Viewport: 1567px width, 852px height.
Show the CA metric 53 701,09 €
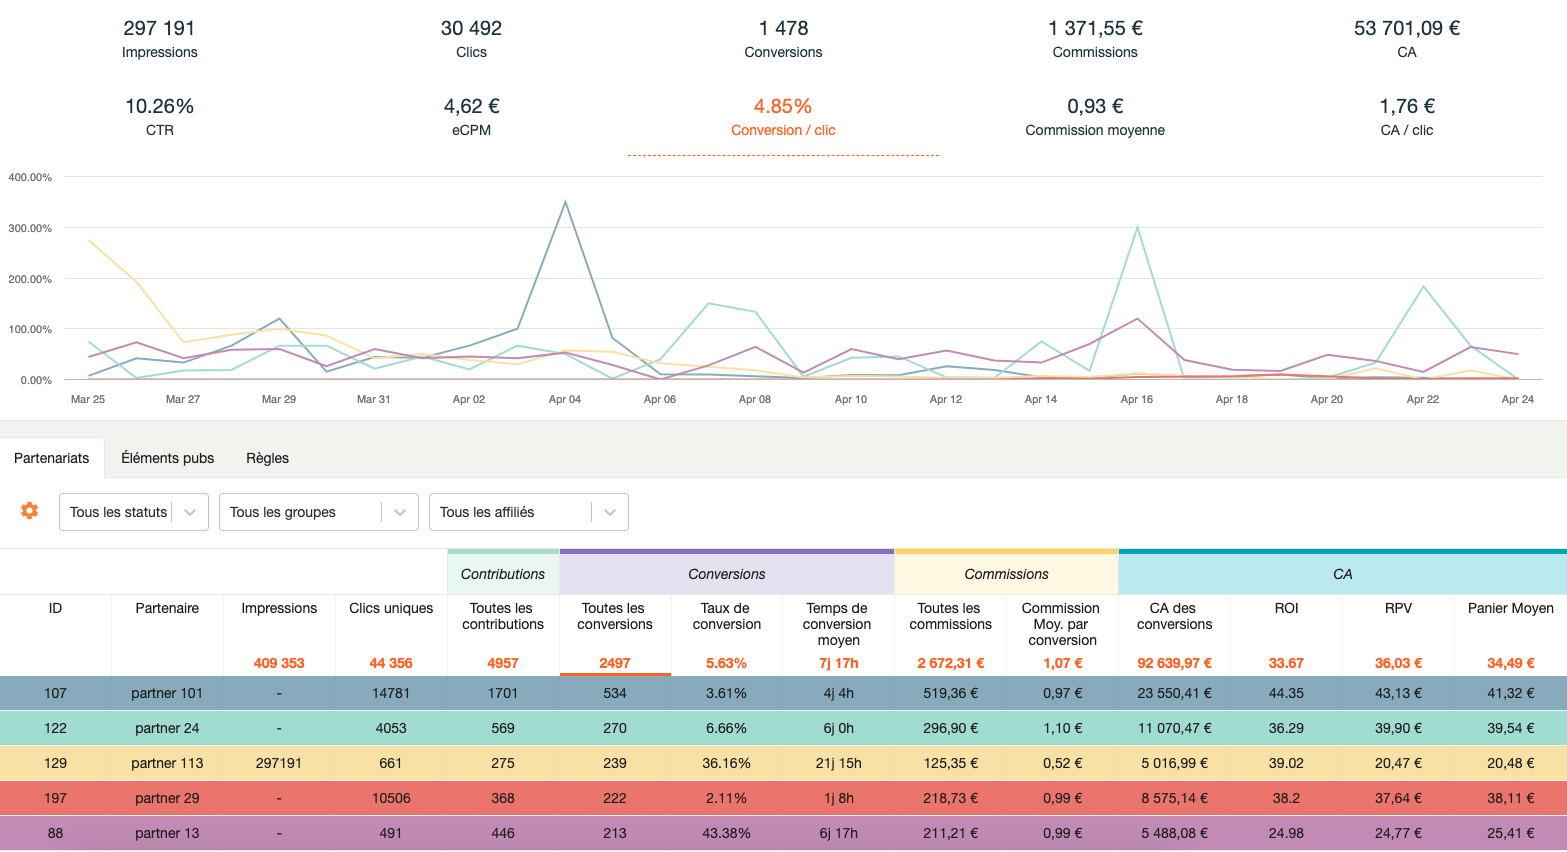1407,39
